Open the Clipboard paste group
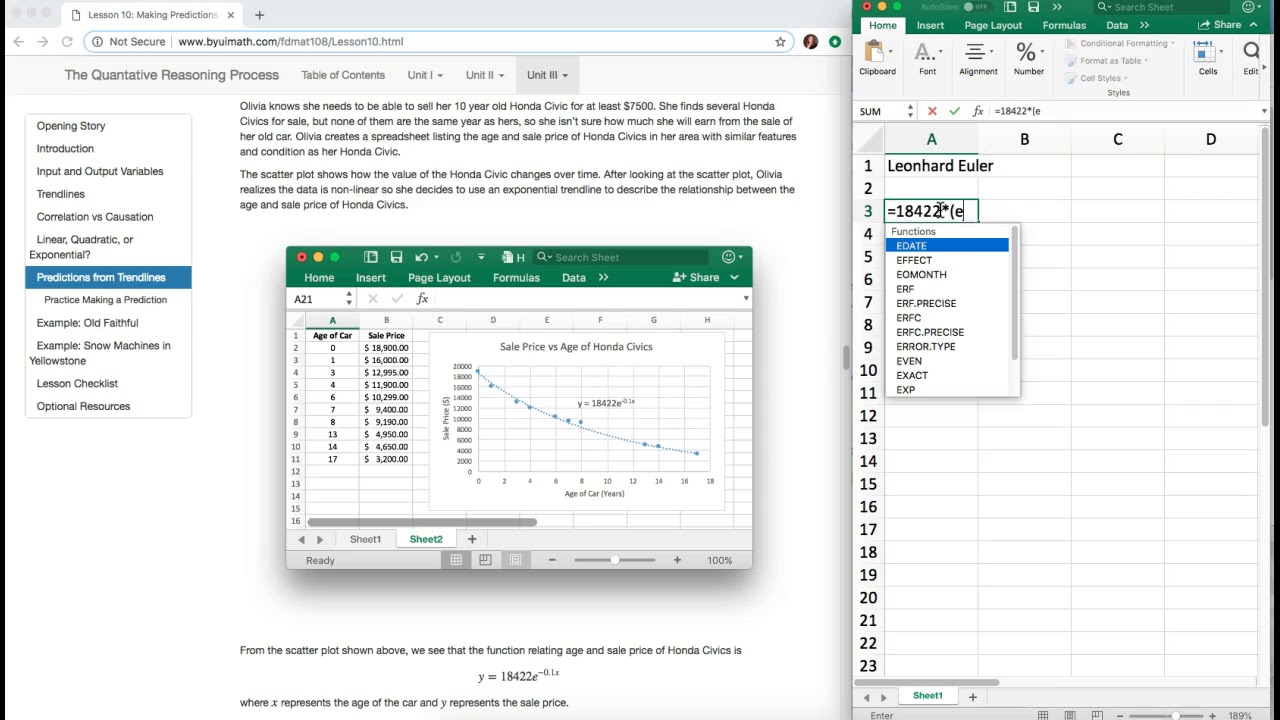Screen dimensions: 1280x720 click(x=877, y=57)
